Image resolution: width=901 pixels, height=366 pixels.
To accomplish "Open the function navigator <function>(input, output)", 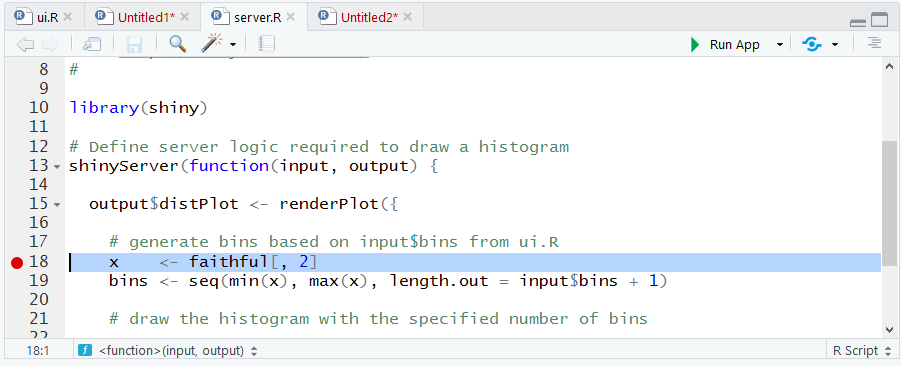I will click(178, 350).
